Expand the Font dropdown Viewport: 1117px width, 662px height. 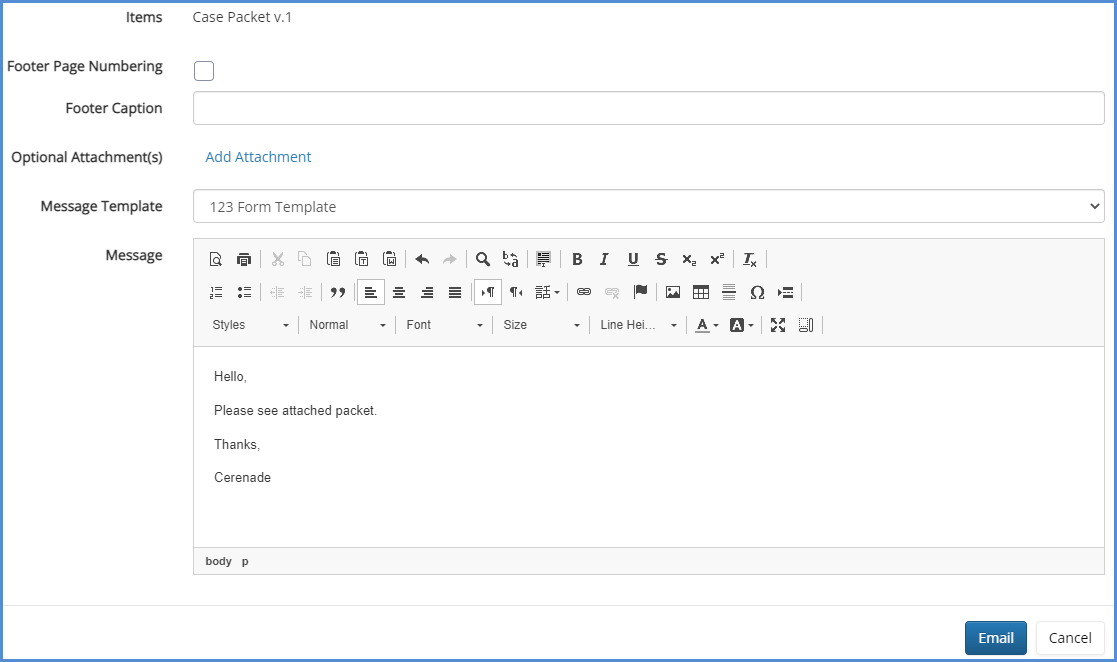(444, 325)
